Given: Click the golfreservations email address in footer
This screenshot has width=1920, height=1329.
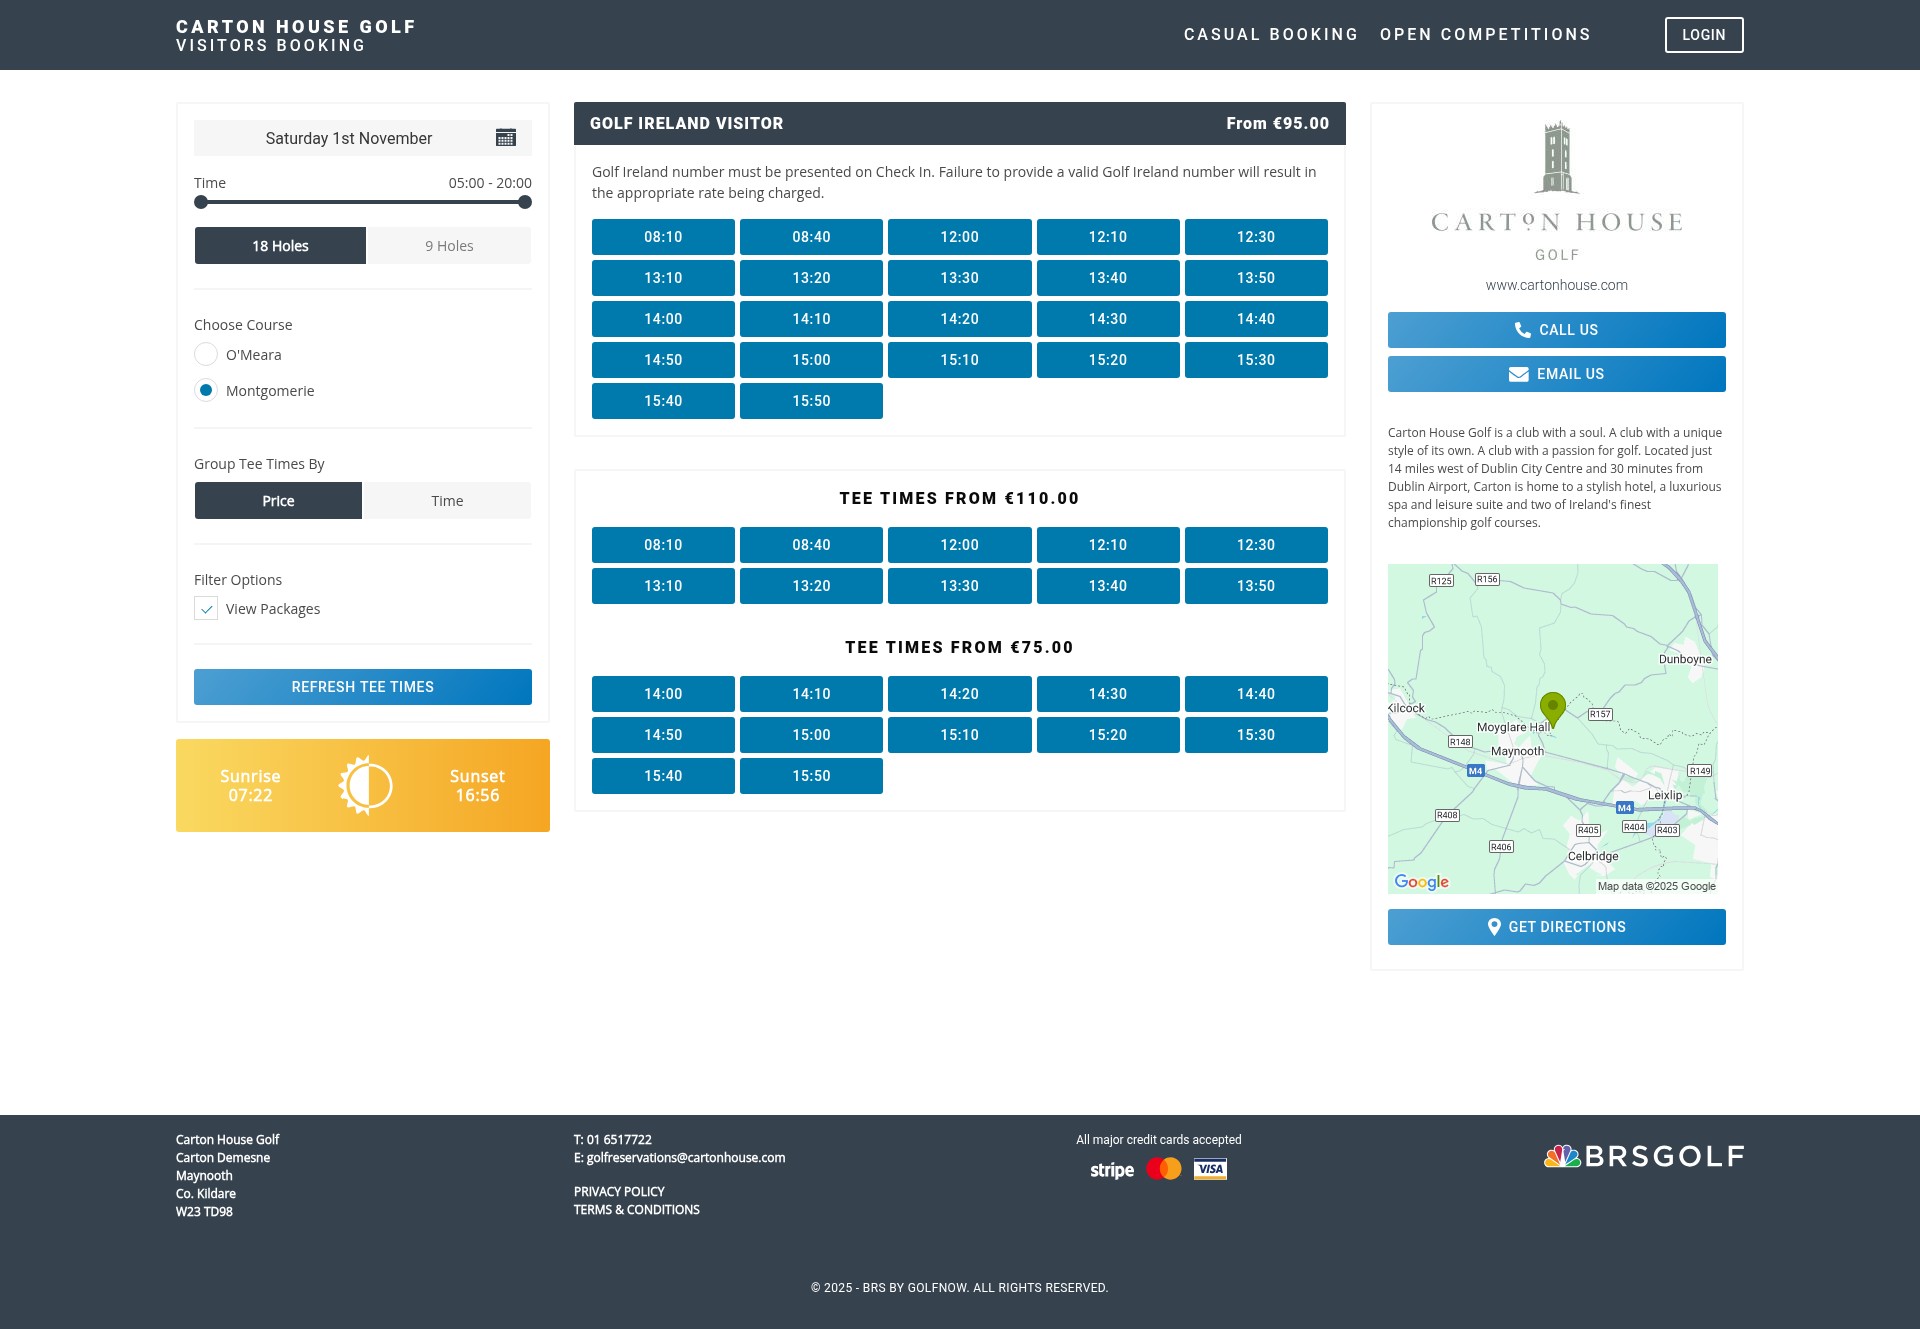Looking at the screenshot, I should point(686,1158).
